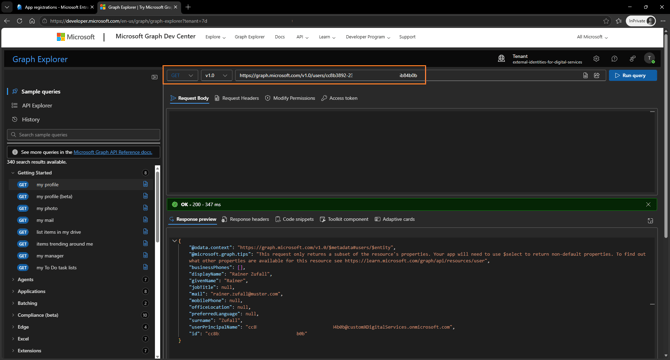Image resolution: width=670 pixels, height=360 pixels.
Task: Click the Microsoft logo
Action: [x=76, y=37]
